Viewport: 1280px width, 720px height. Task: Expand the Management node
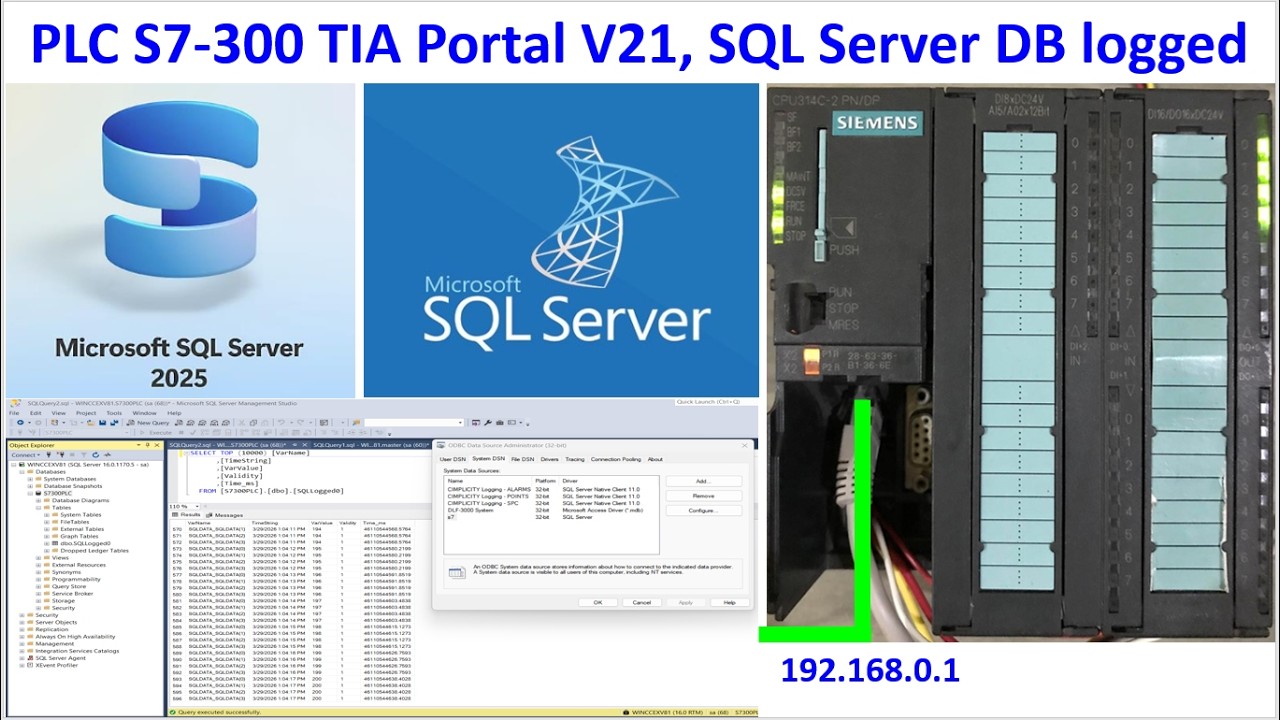pos(21,644)
